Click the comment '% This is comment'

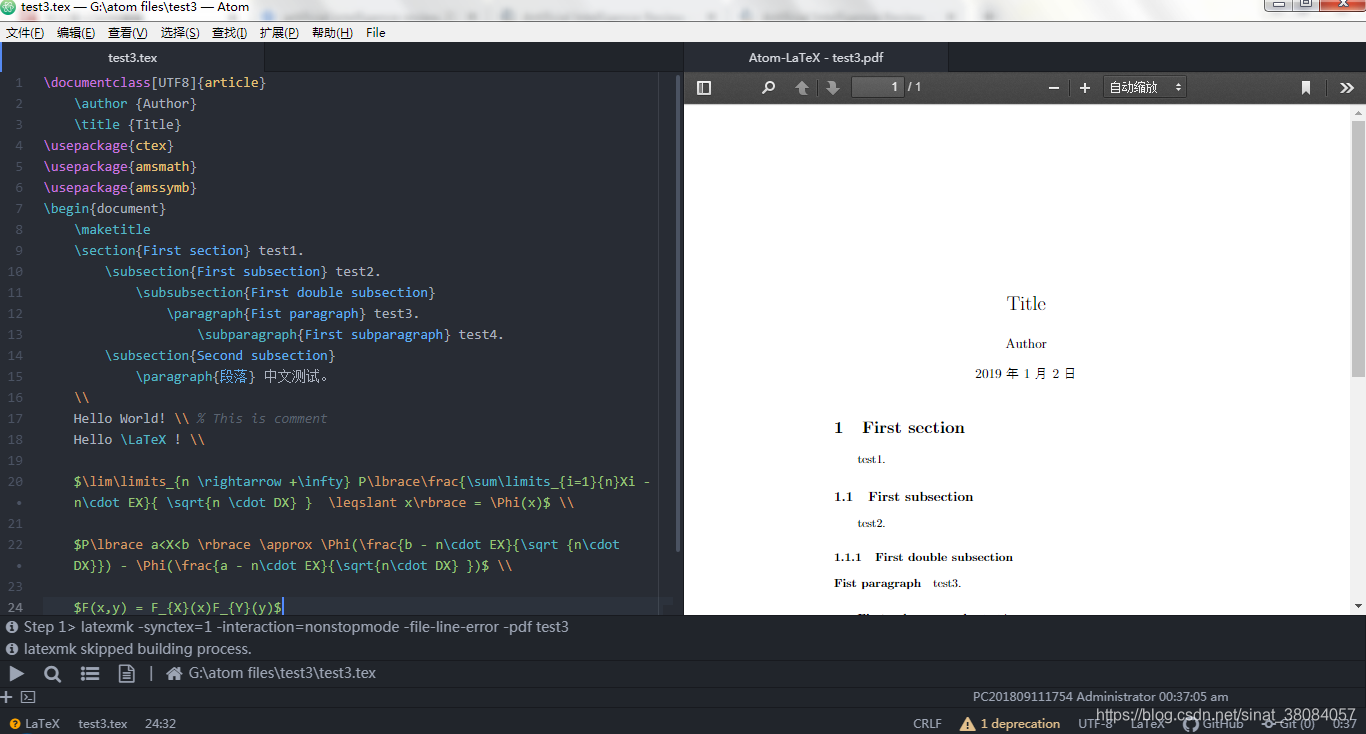(262, 419)
